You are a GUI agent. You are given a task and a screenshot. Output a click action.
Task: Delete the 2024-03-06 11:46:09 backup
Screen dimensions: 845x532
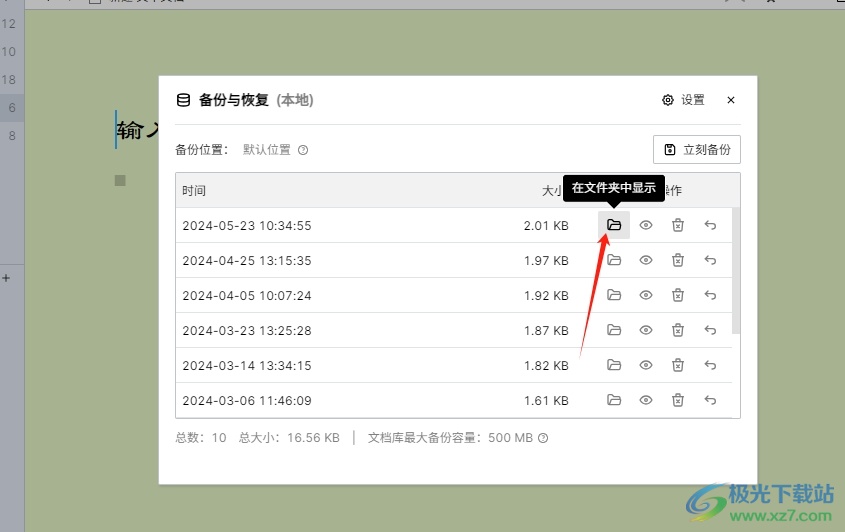pos(678,400)
